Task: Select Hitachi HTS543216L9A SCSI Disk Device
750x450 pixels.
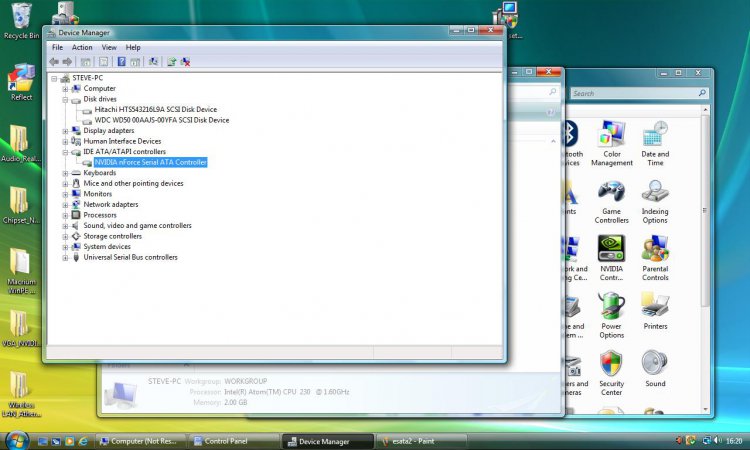Action: pos(155,110)
